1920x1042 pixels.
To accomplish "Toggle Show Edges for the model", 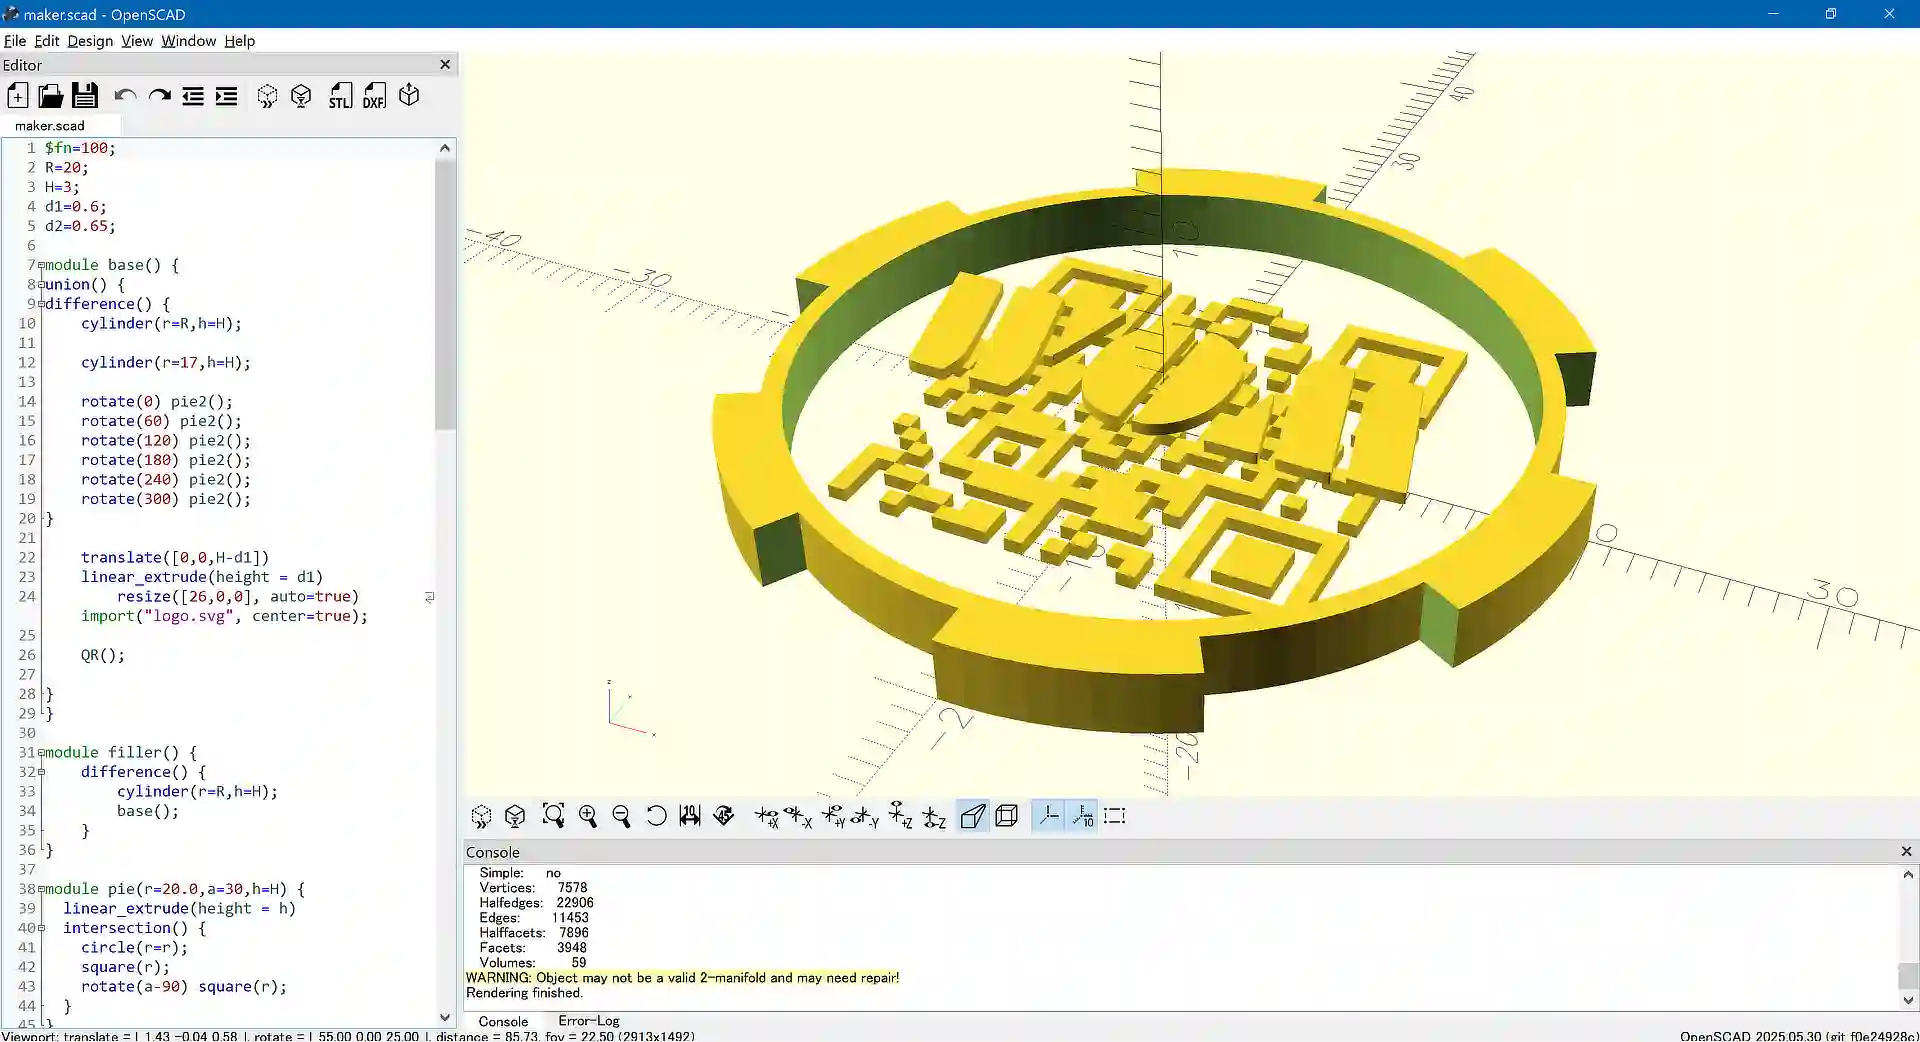I will tap(1115, 816).
